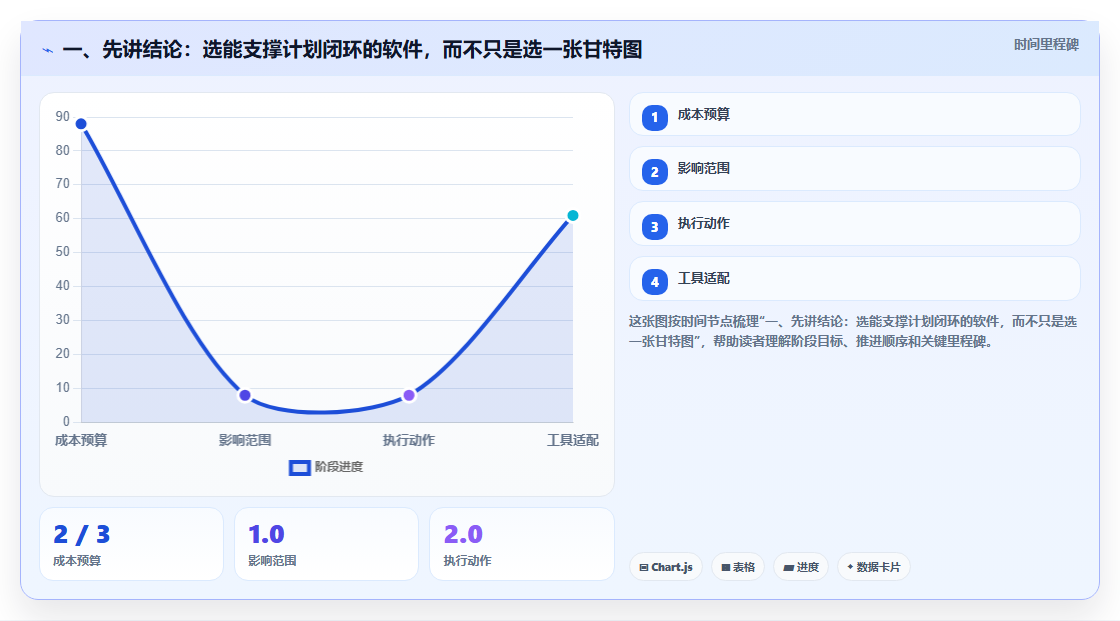Click the 成本预算 x-axis label

(x=81, y=440)
